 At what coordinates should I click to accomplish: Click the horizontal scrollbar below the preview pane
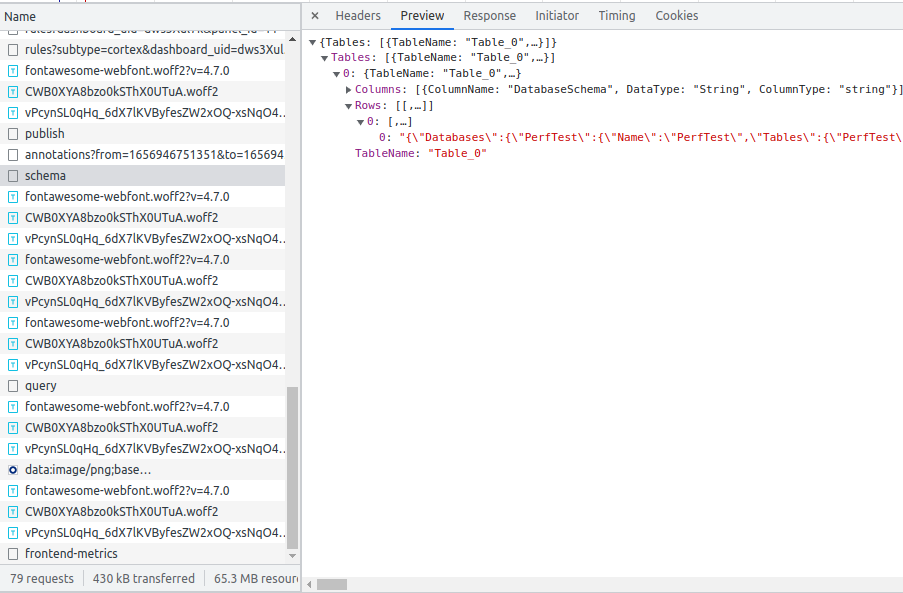point(330,584)
